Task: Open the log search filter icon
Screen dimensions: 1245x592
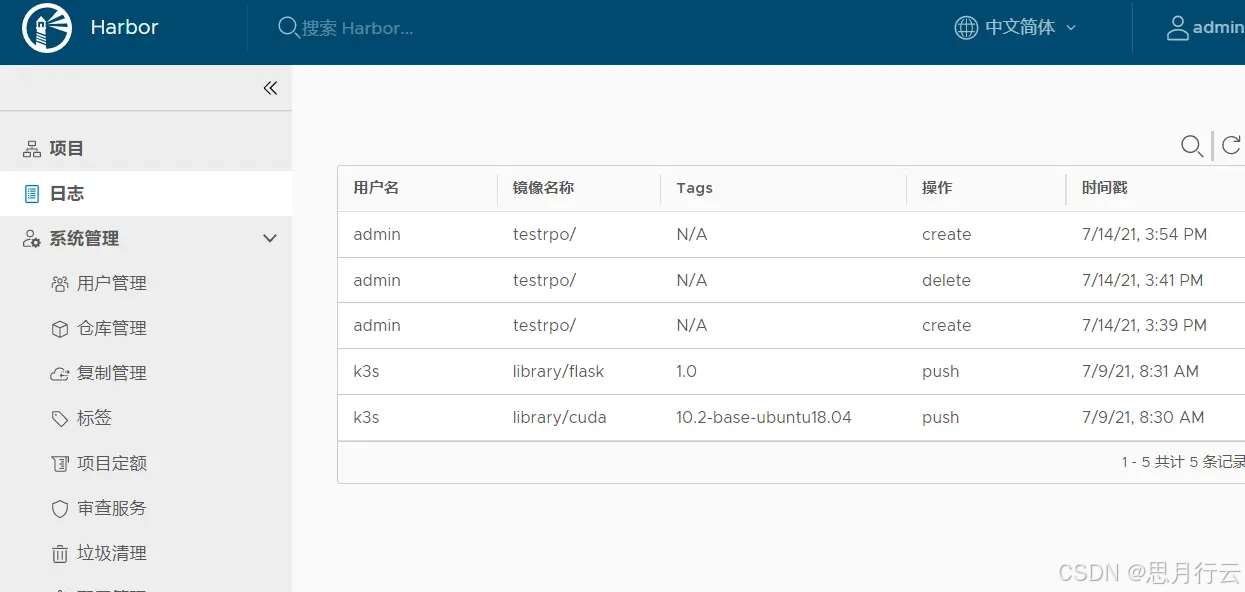Action: point(1191,146)
